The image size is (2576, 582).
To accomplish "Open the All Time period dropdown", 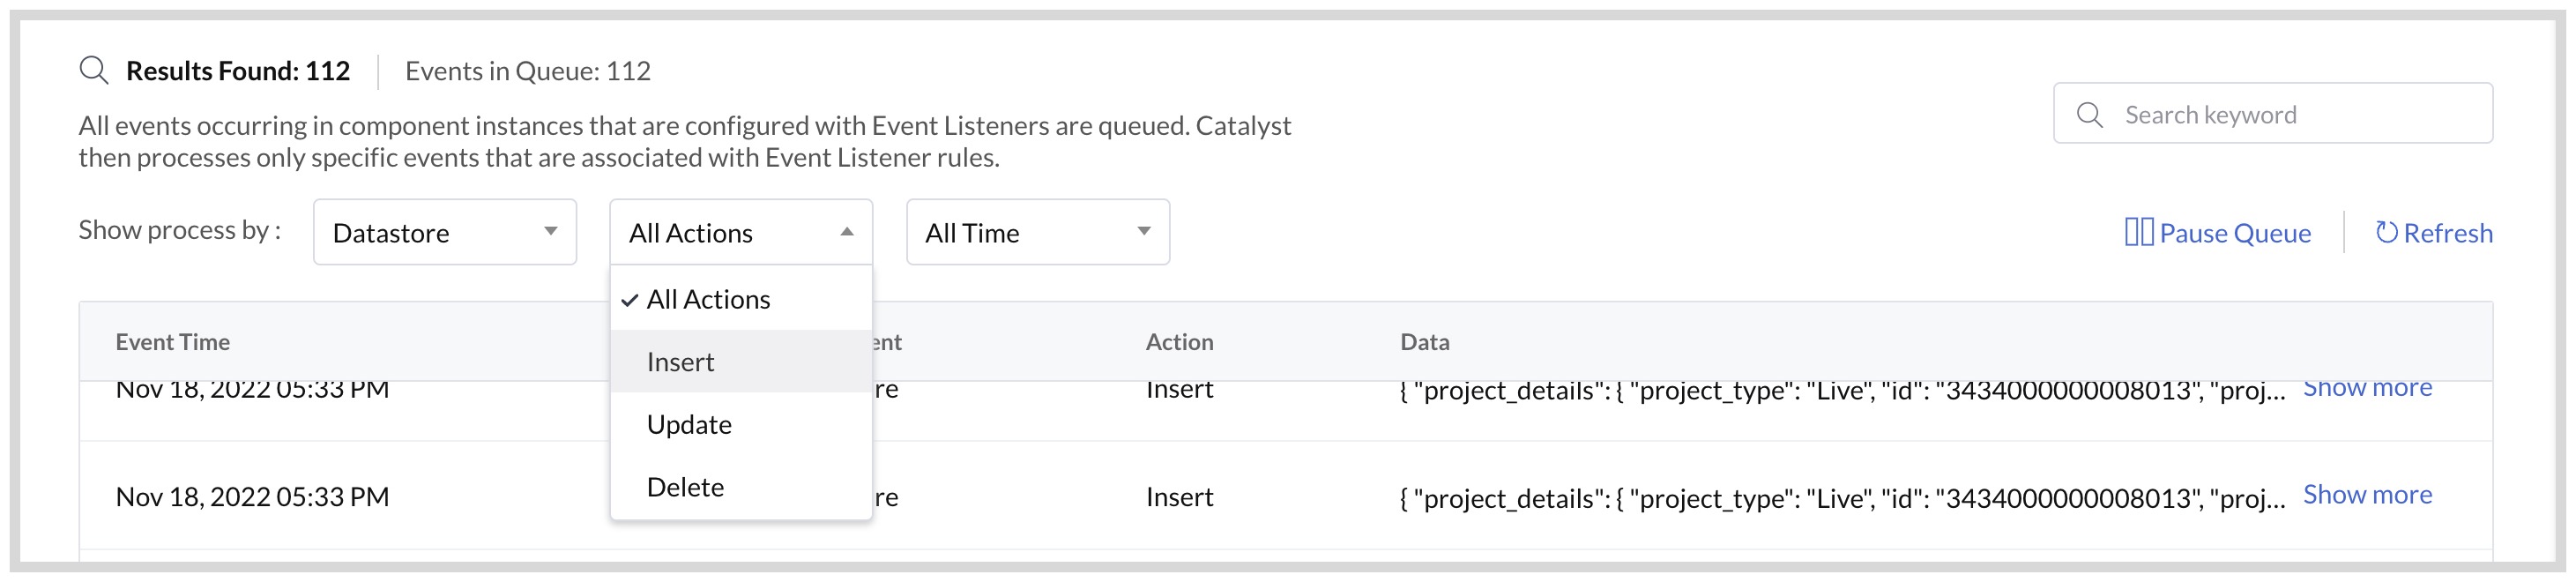I will click(1037, 231).
